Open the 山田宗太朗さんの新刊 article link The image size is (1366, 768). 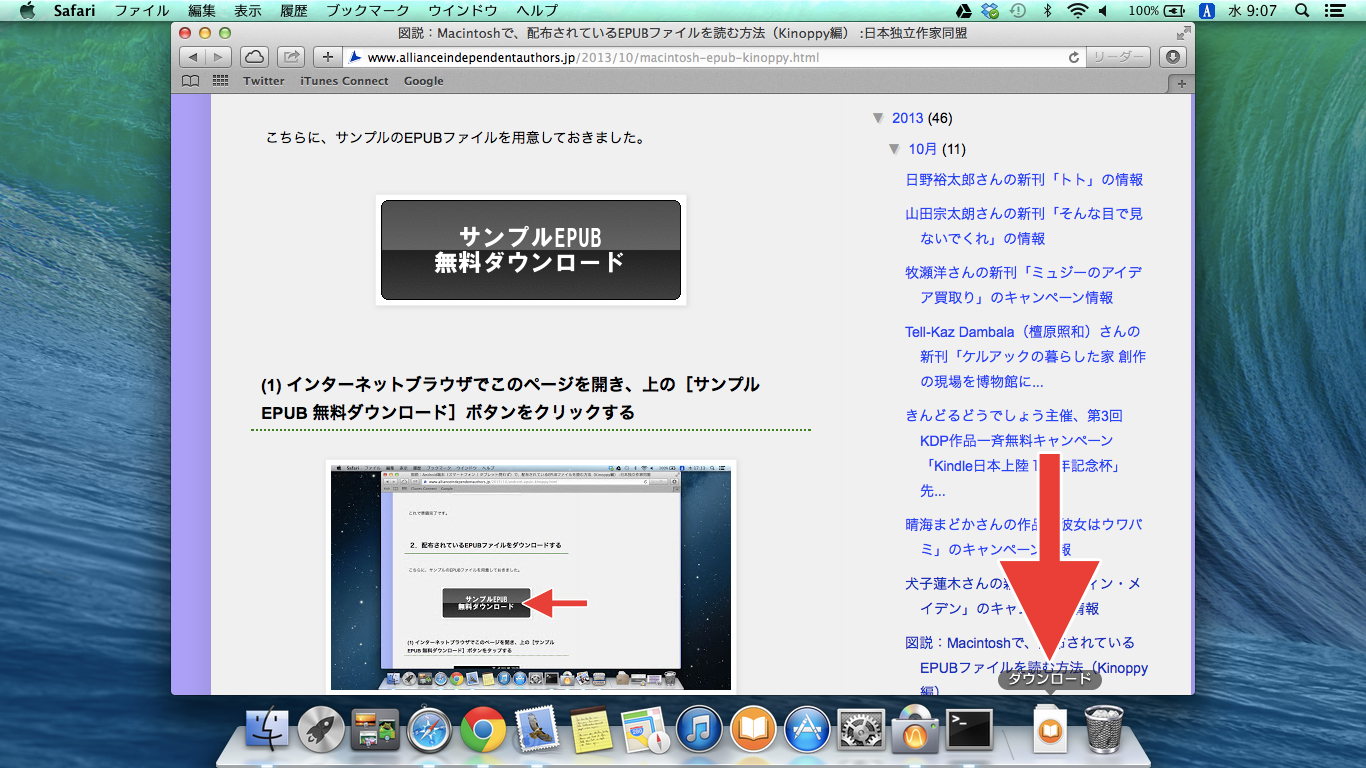tap(1023, 226)
